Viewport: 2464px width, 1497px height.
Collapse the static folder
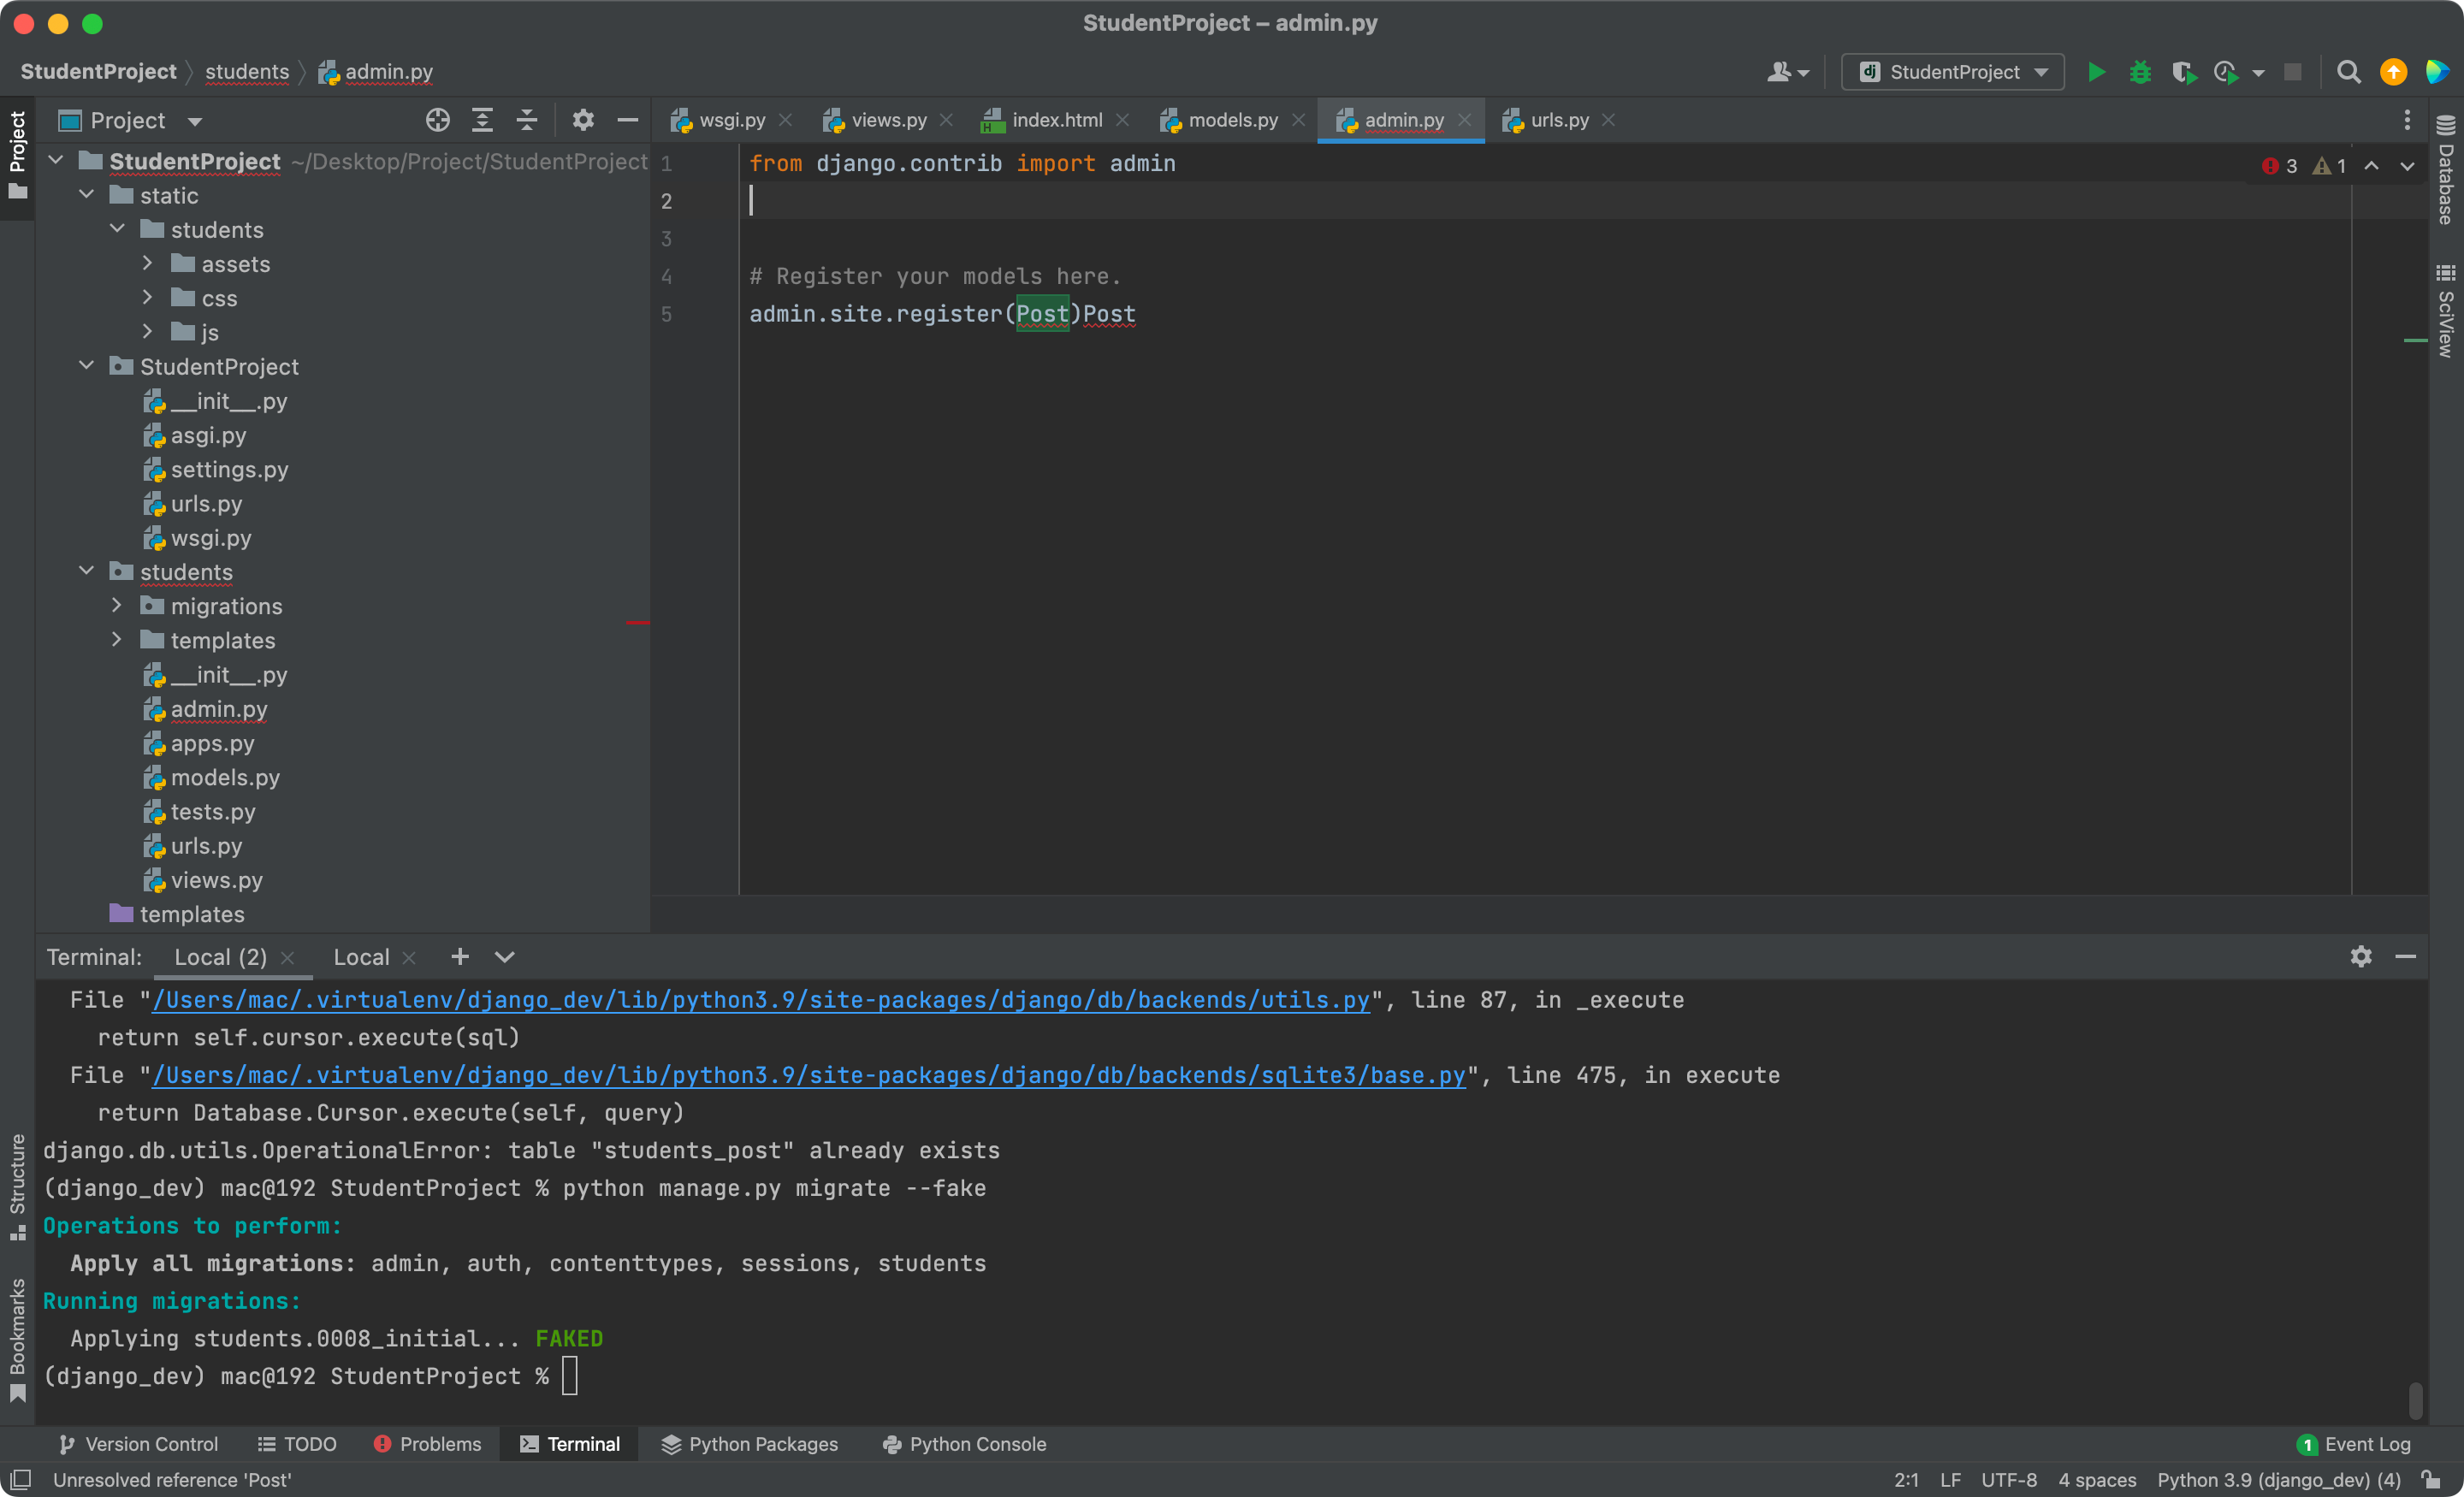click(x=87, y=195)
